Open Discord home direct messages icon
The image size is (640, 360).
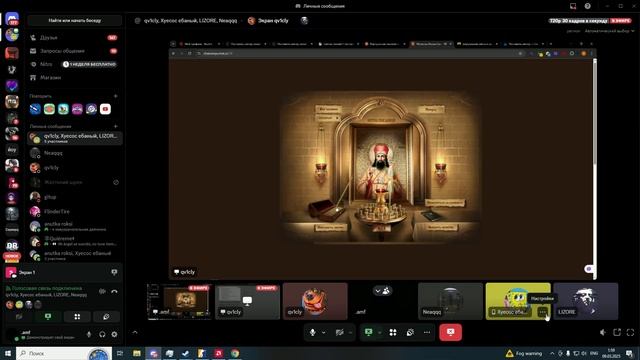12,19
